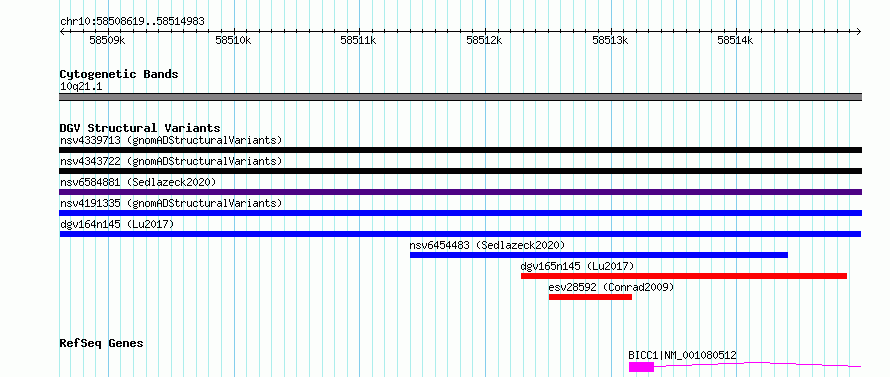Click the 58509k ruler tick label
Screen dimensions: 890x377
(107, 40)
